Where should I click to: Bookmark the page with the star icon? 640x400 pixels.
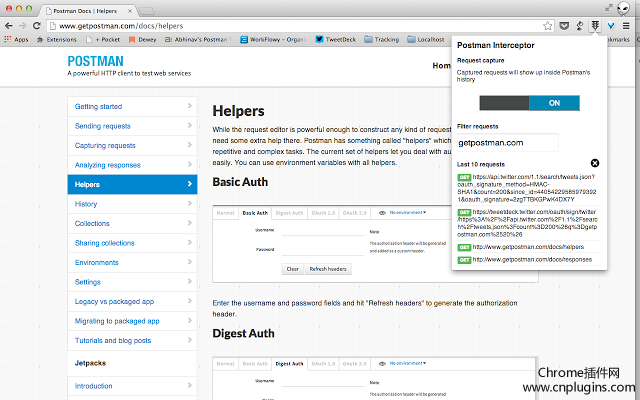(x=547, y=26)
